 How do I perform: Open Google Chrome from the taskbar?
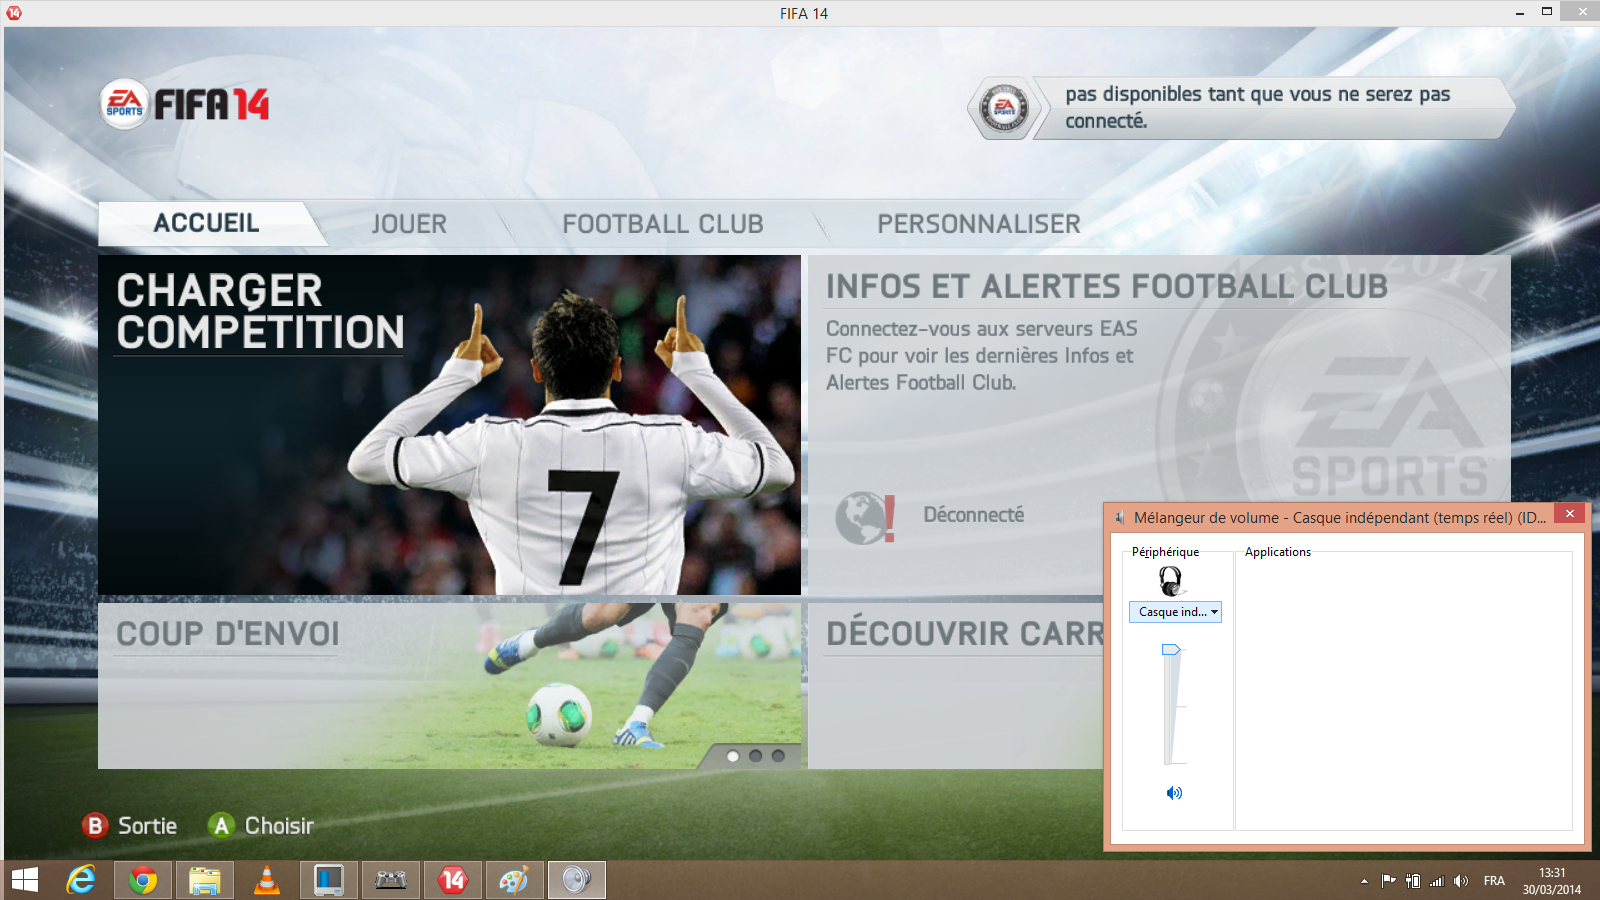tap(143, 880)
